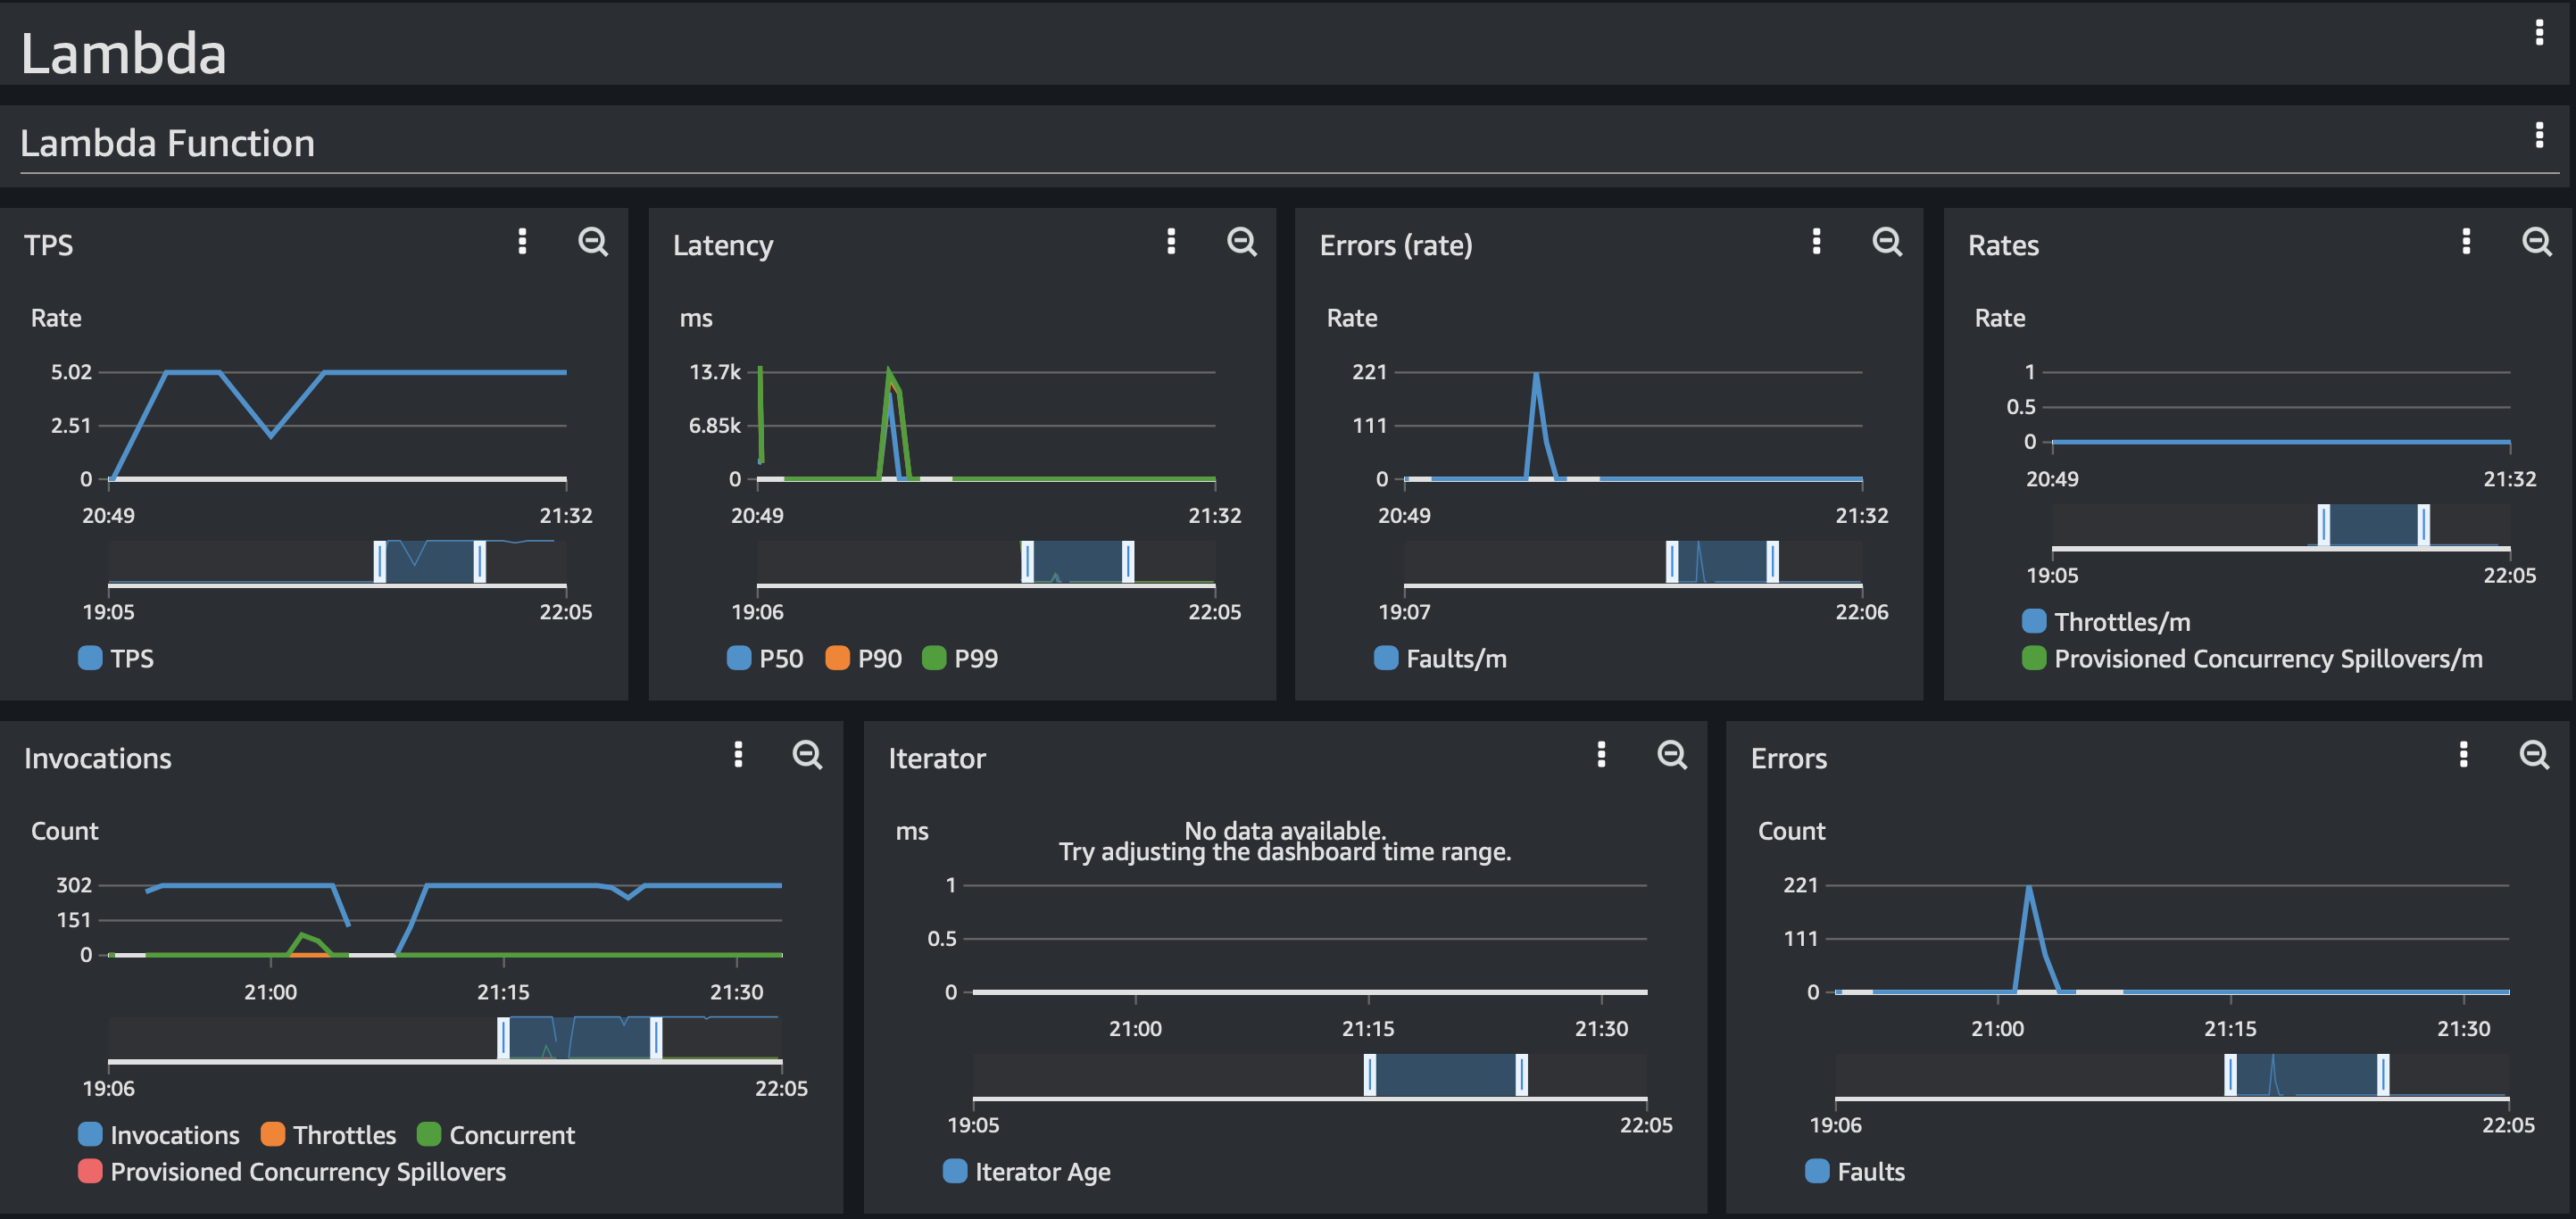Toggle the Throttles legend series in Invocations
The width and height of the screenshot is (2576, 1219).
coord(328,1135)
